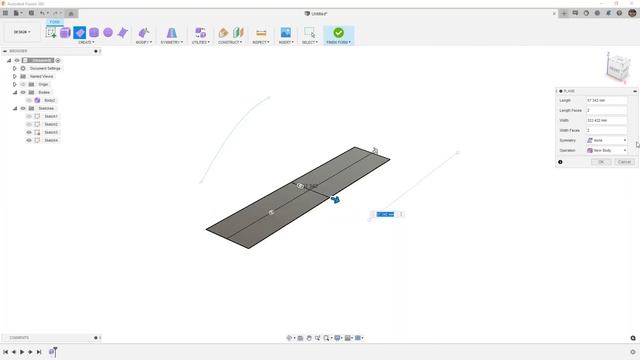Screen dimensions: 640x360
Task: Collapse the Bodies folder node
Action: click(15, 92)
